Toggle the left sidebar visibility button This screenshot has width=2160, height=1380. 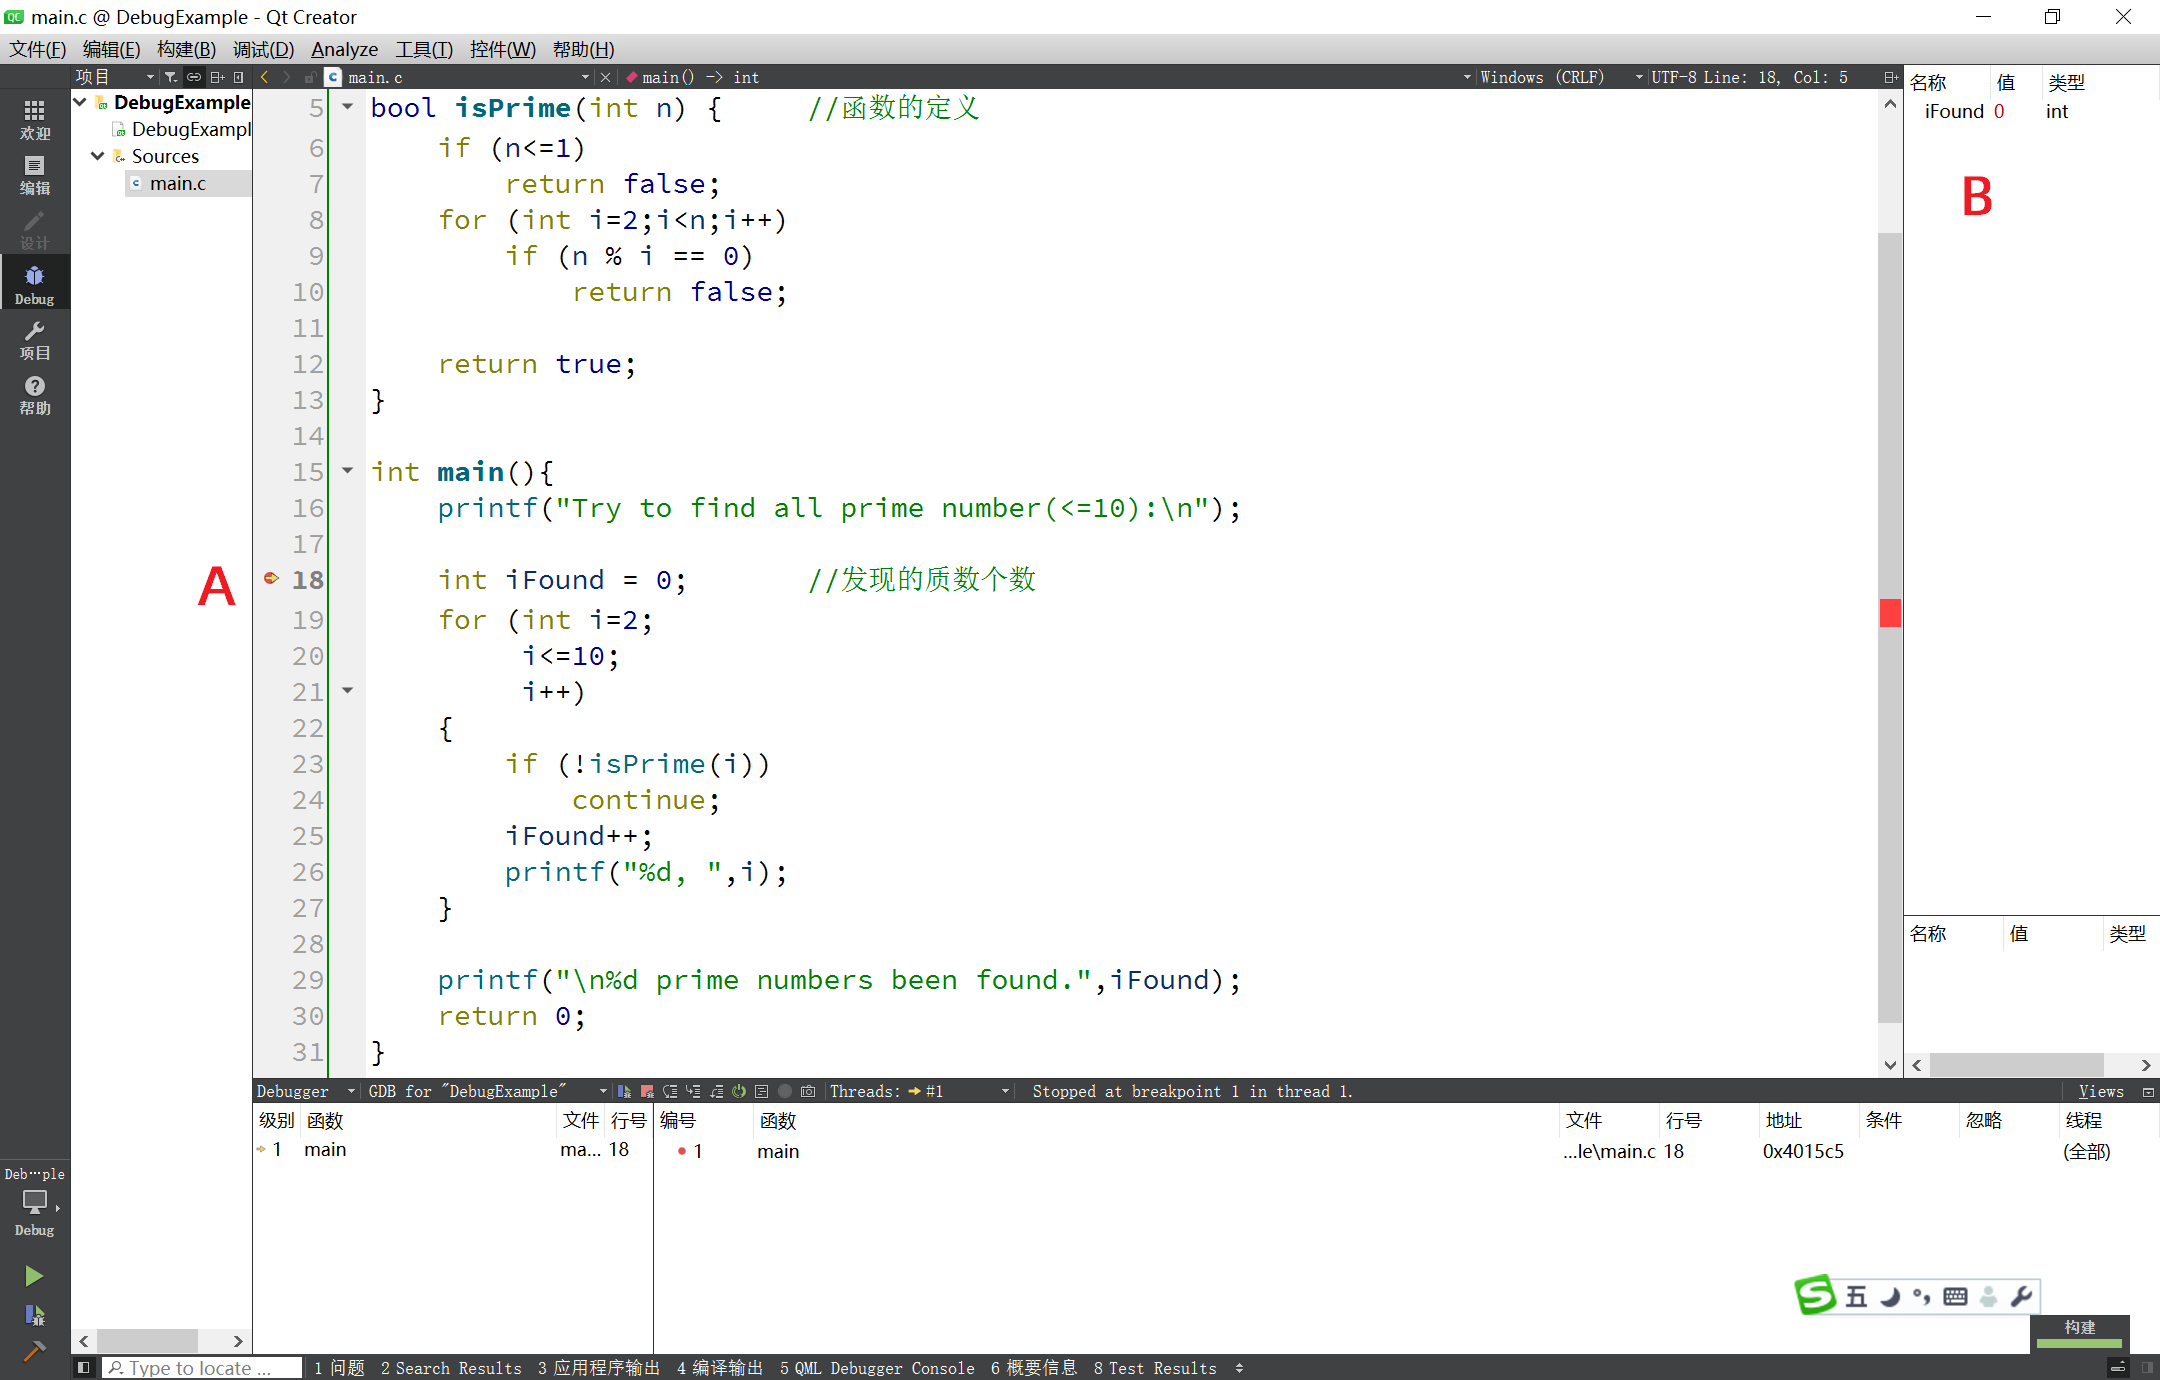point(83,1367)
